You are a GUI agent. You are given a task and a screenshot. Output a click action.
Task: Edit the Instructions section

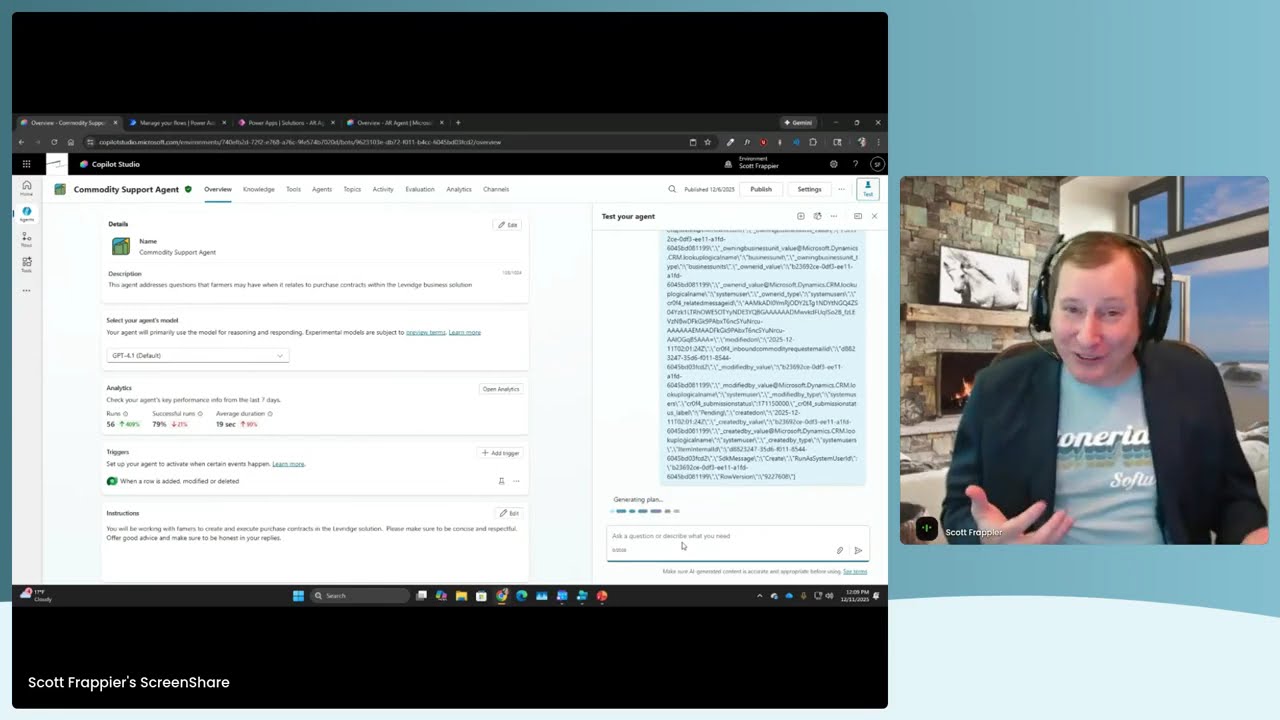508,513
